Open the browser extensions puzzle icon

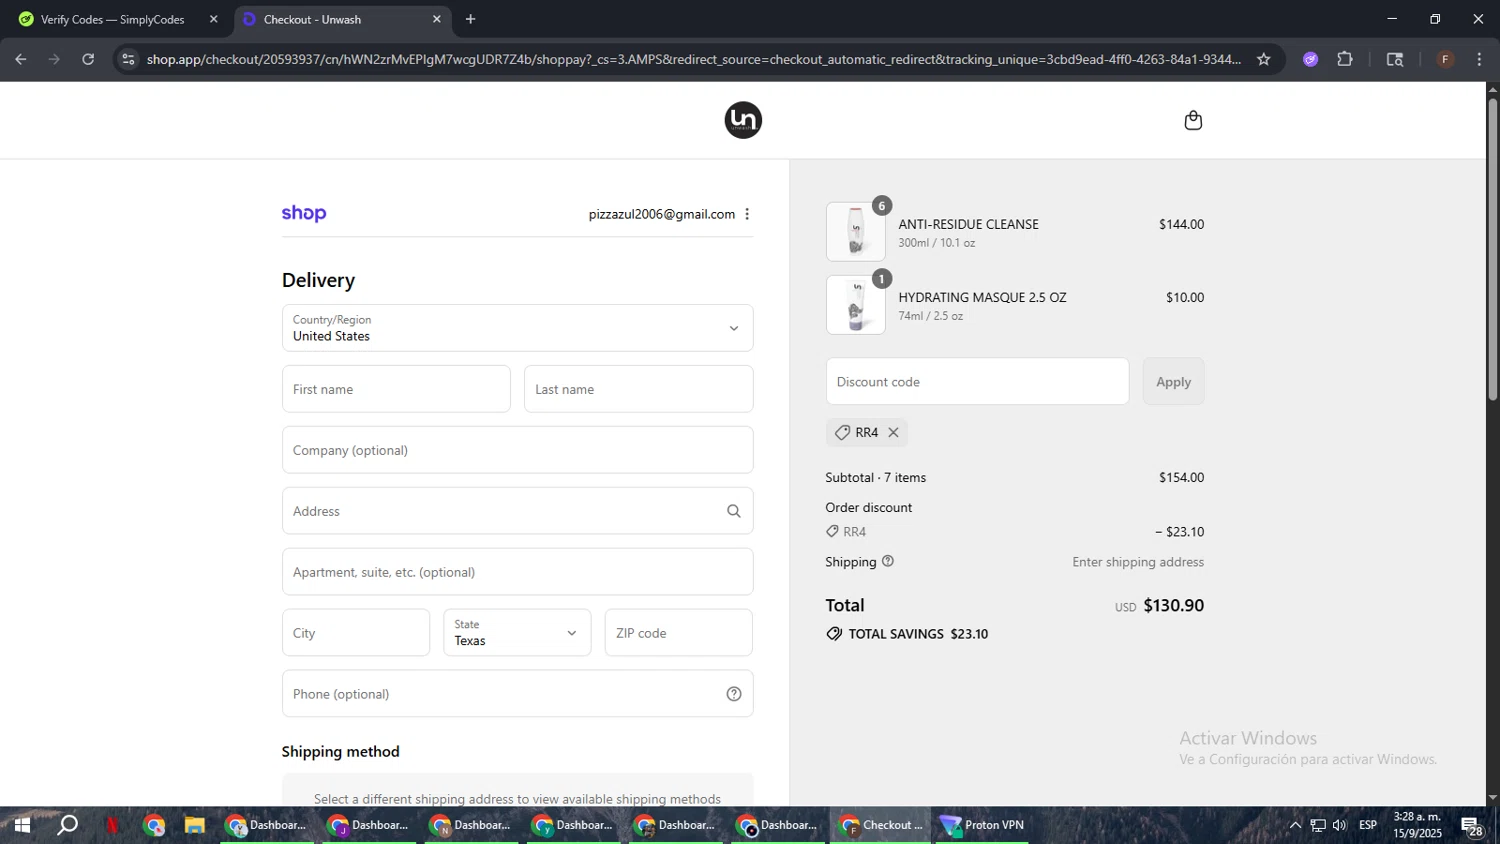(x=1345, y=59)
